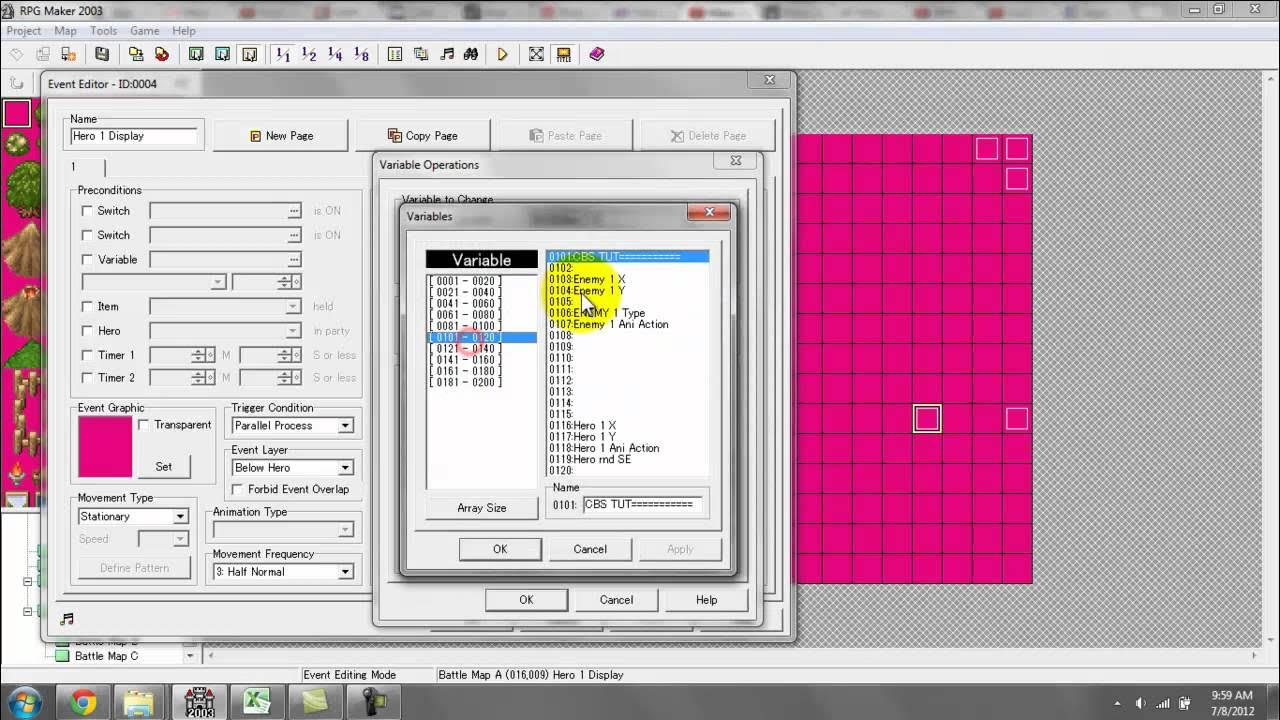The height and width of the screenshot is (720, 1280).
Task: Open the Project menu
Action: point(24,31)
